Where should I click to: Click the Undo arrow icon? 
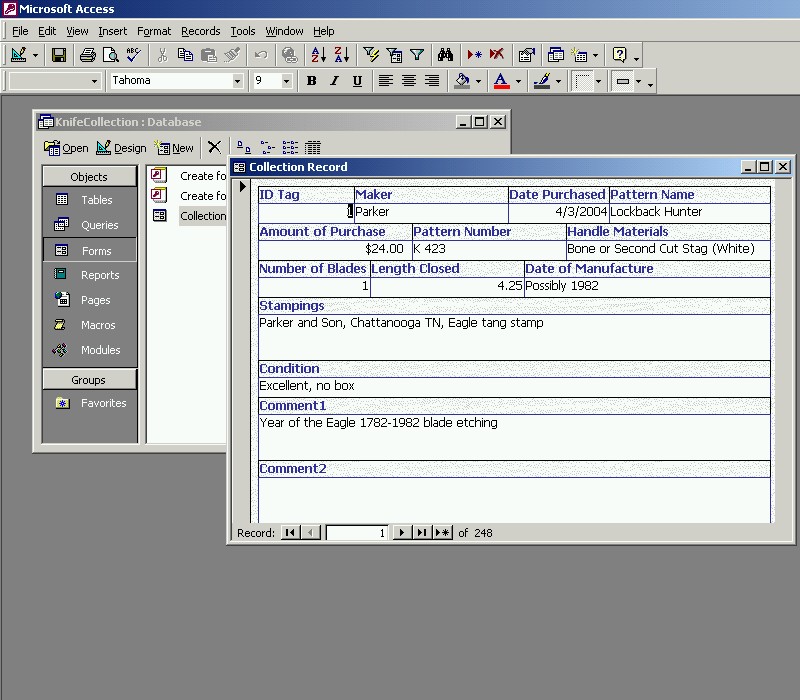point(261,55)
